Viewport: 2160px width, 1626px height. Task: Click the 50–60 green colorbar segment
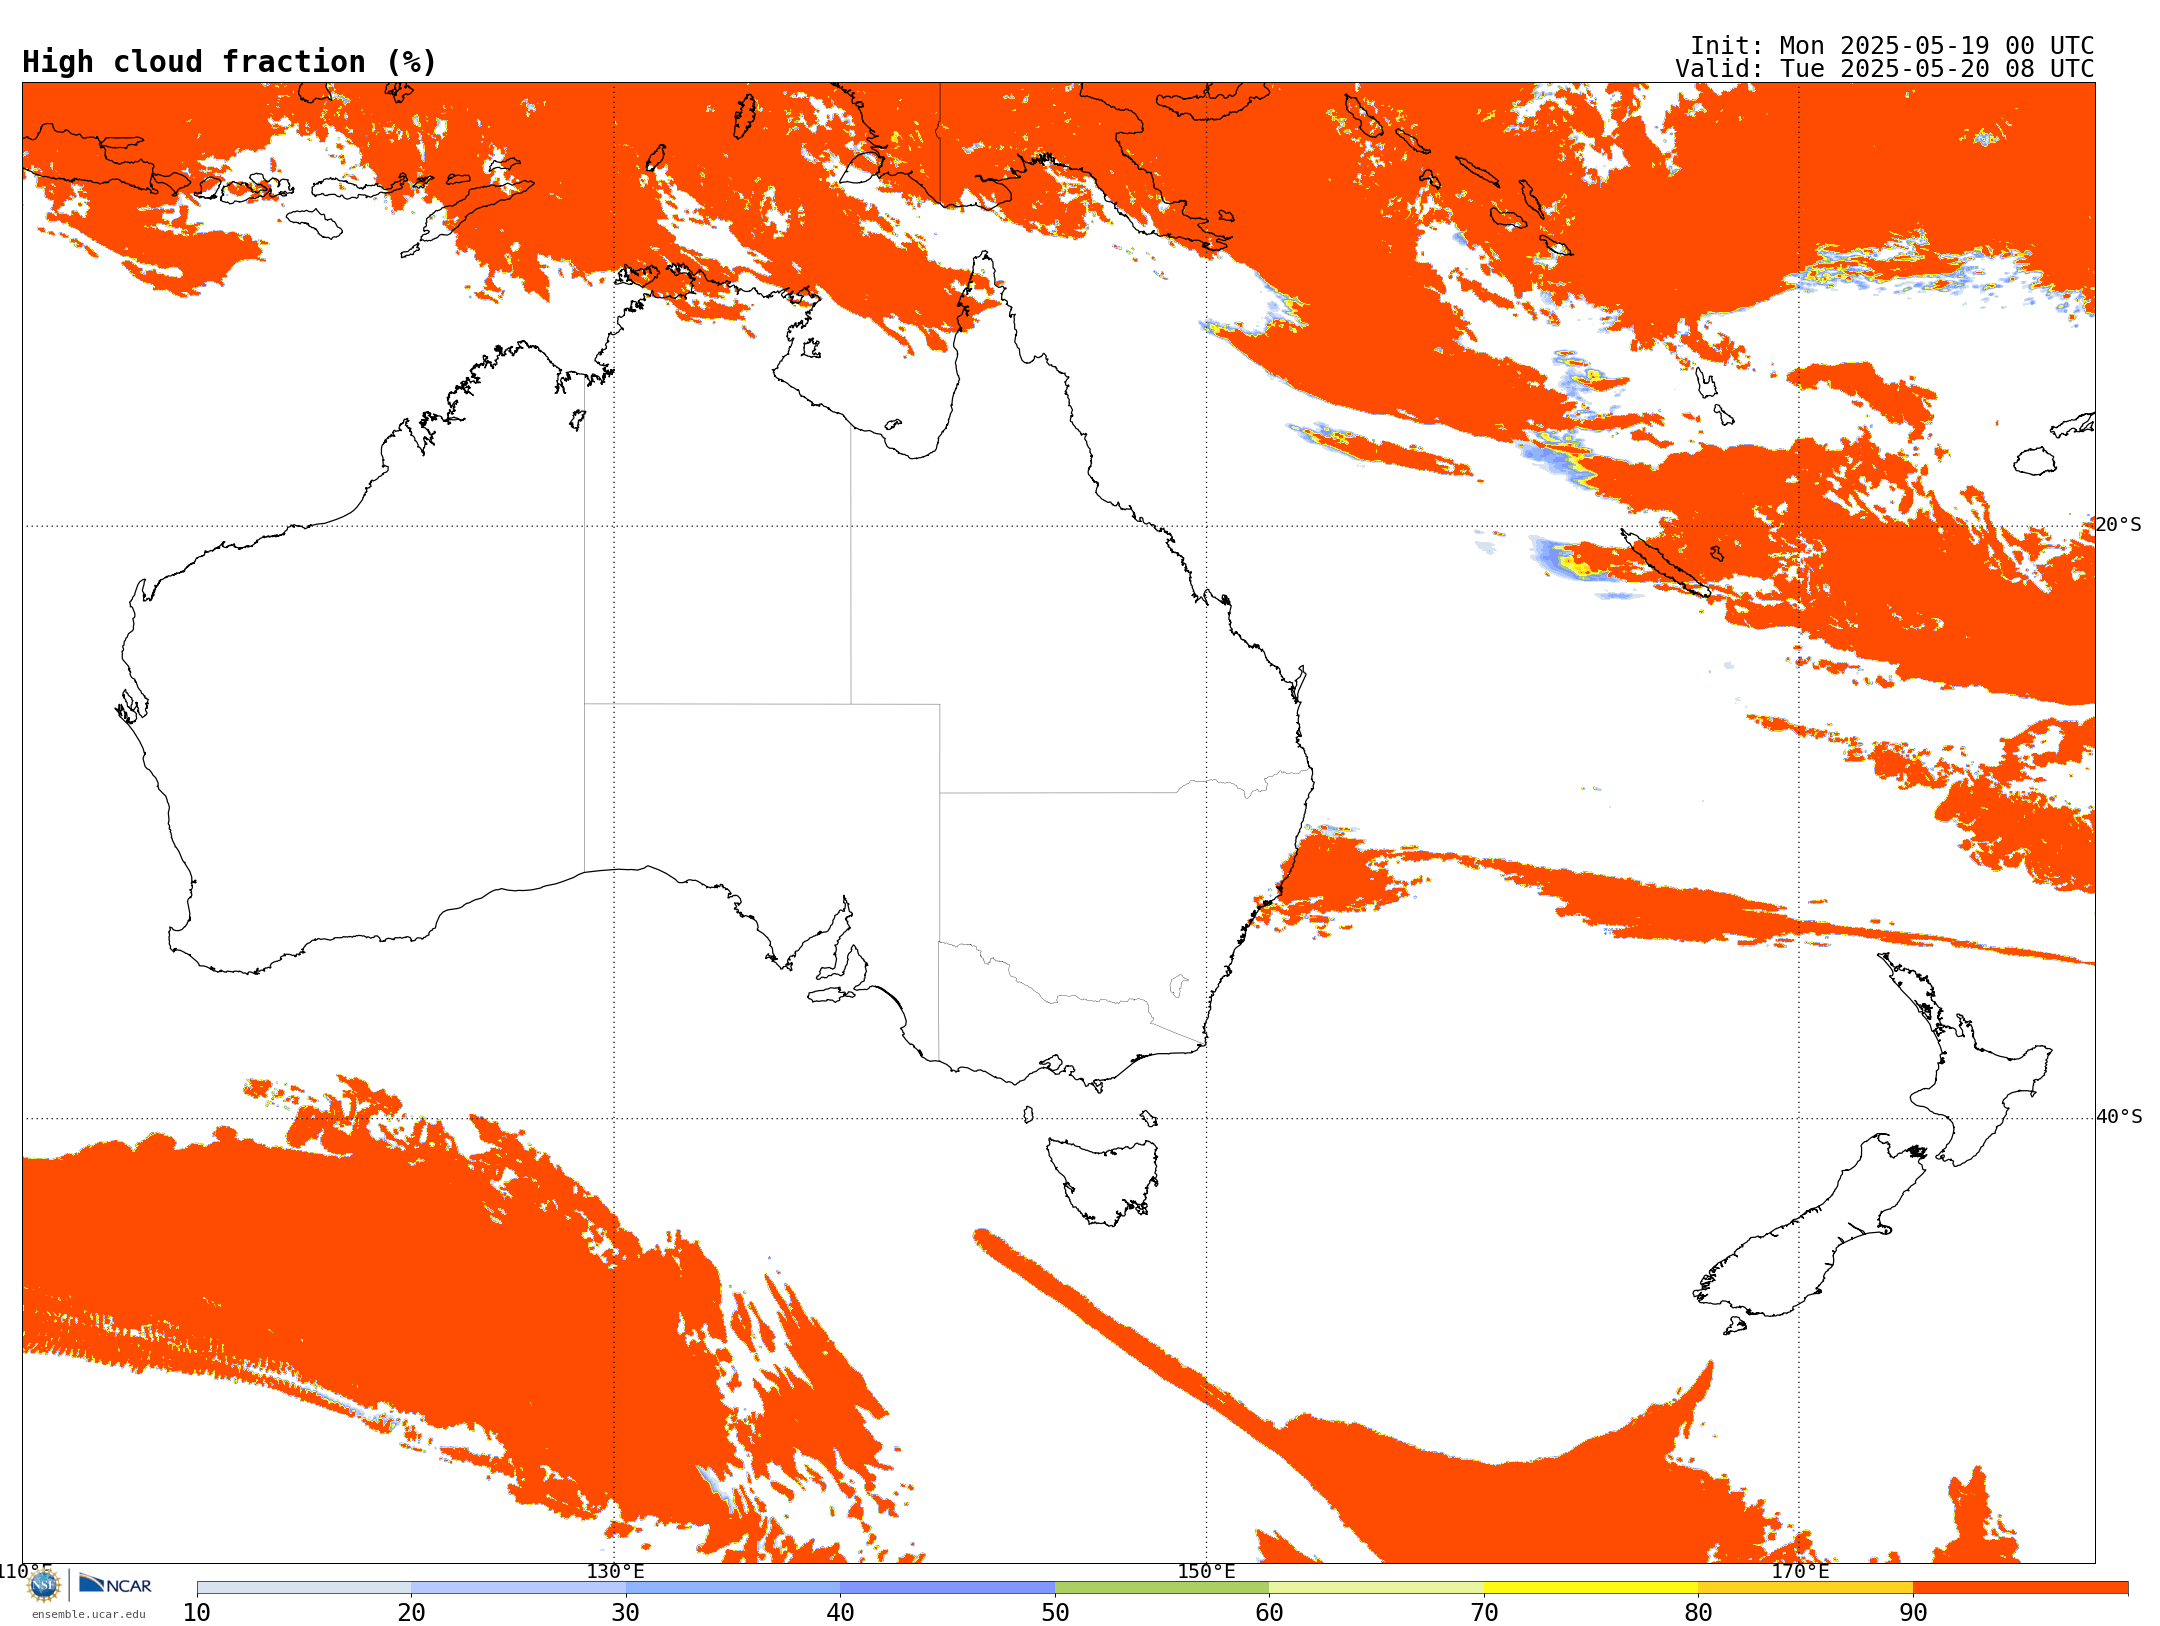[1162, 1588]
